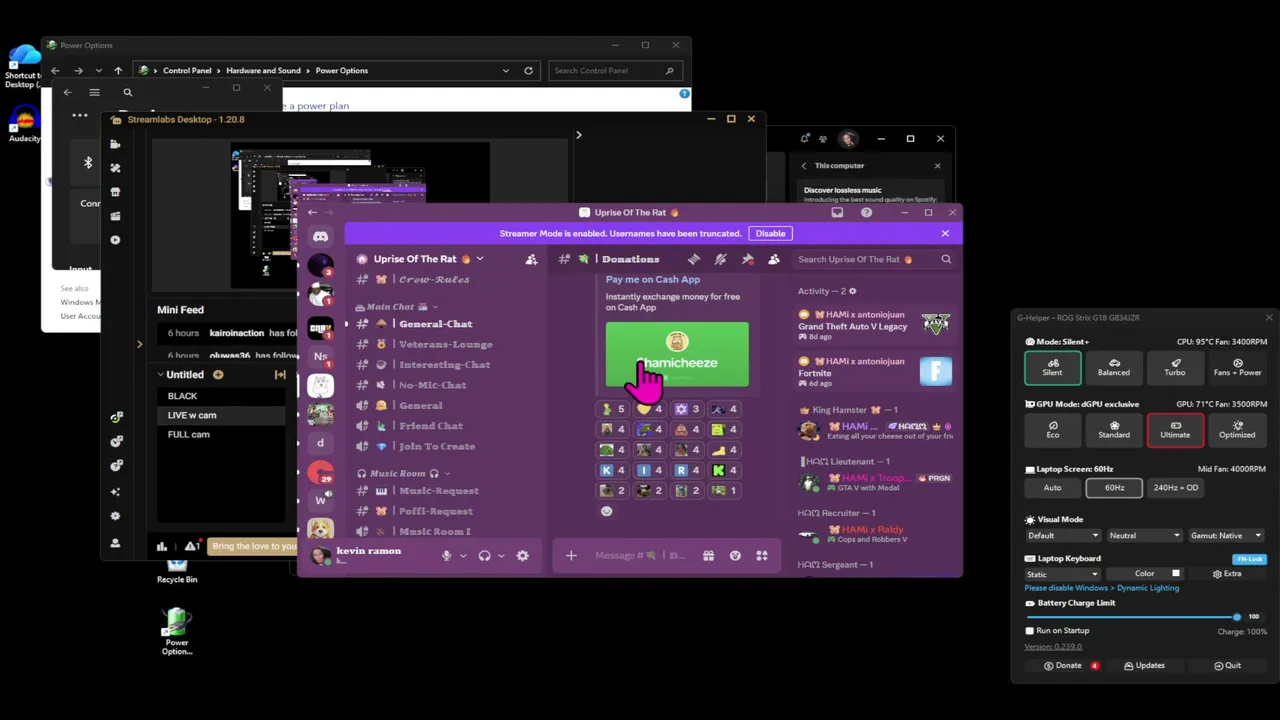The image size is (1280, 720).
Task: Collapse Untitled scene collection in Streamlabs
Action: point(160,374)
